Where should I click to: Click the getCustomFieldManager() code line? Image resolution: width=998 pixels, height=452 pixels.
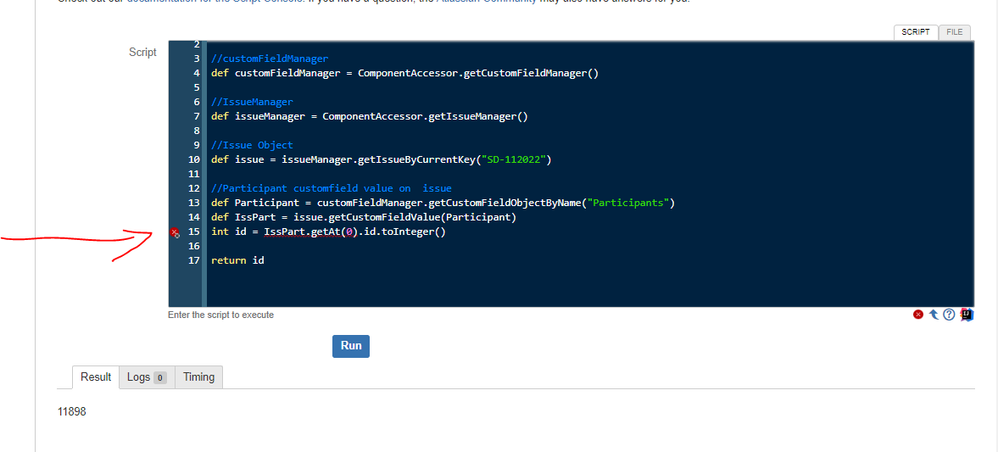pyautogui.click(x=405, y=73)
